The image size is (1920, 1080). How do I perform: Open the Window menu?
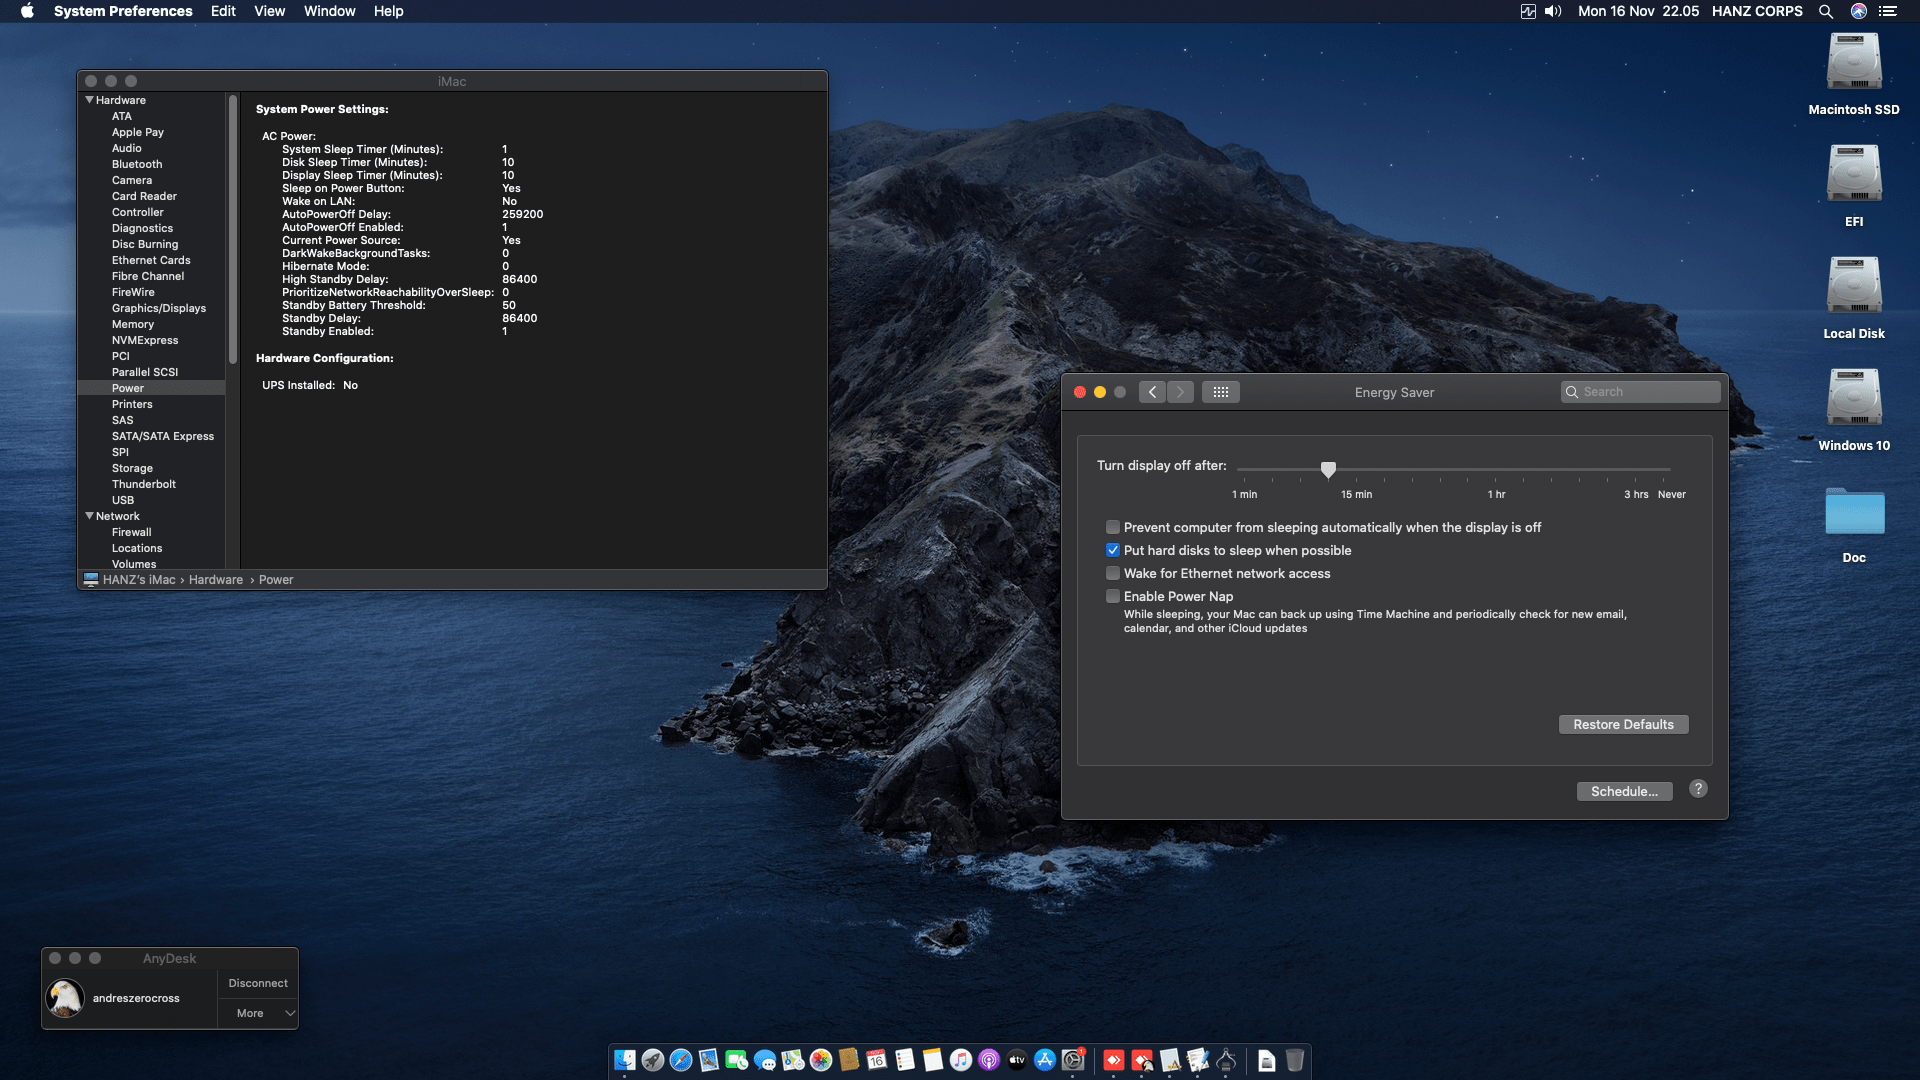(329, 11)
